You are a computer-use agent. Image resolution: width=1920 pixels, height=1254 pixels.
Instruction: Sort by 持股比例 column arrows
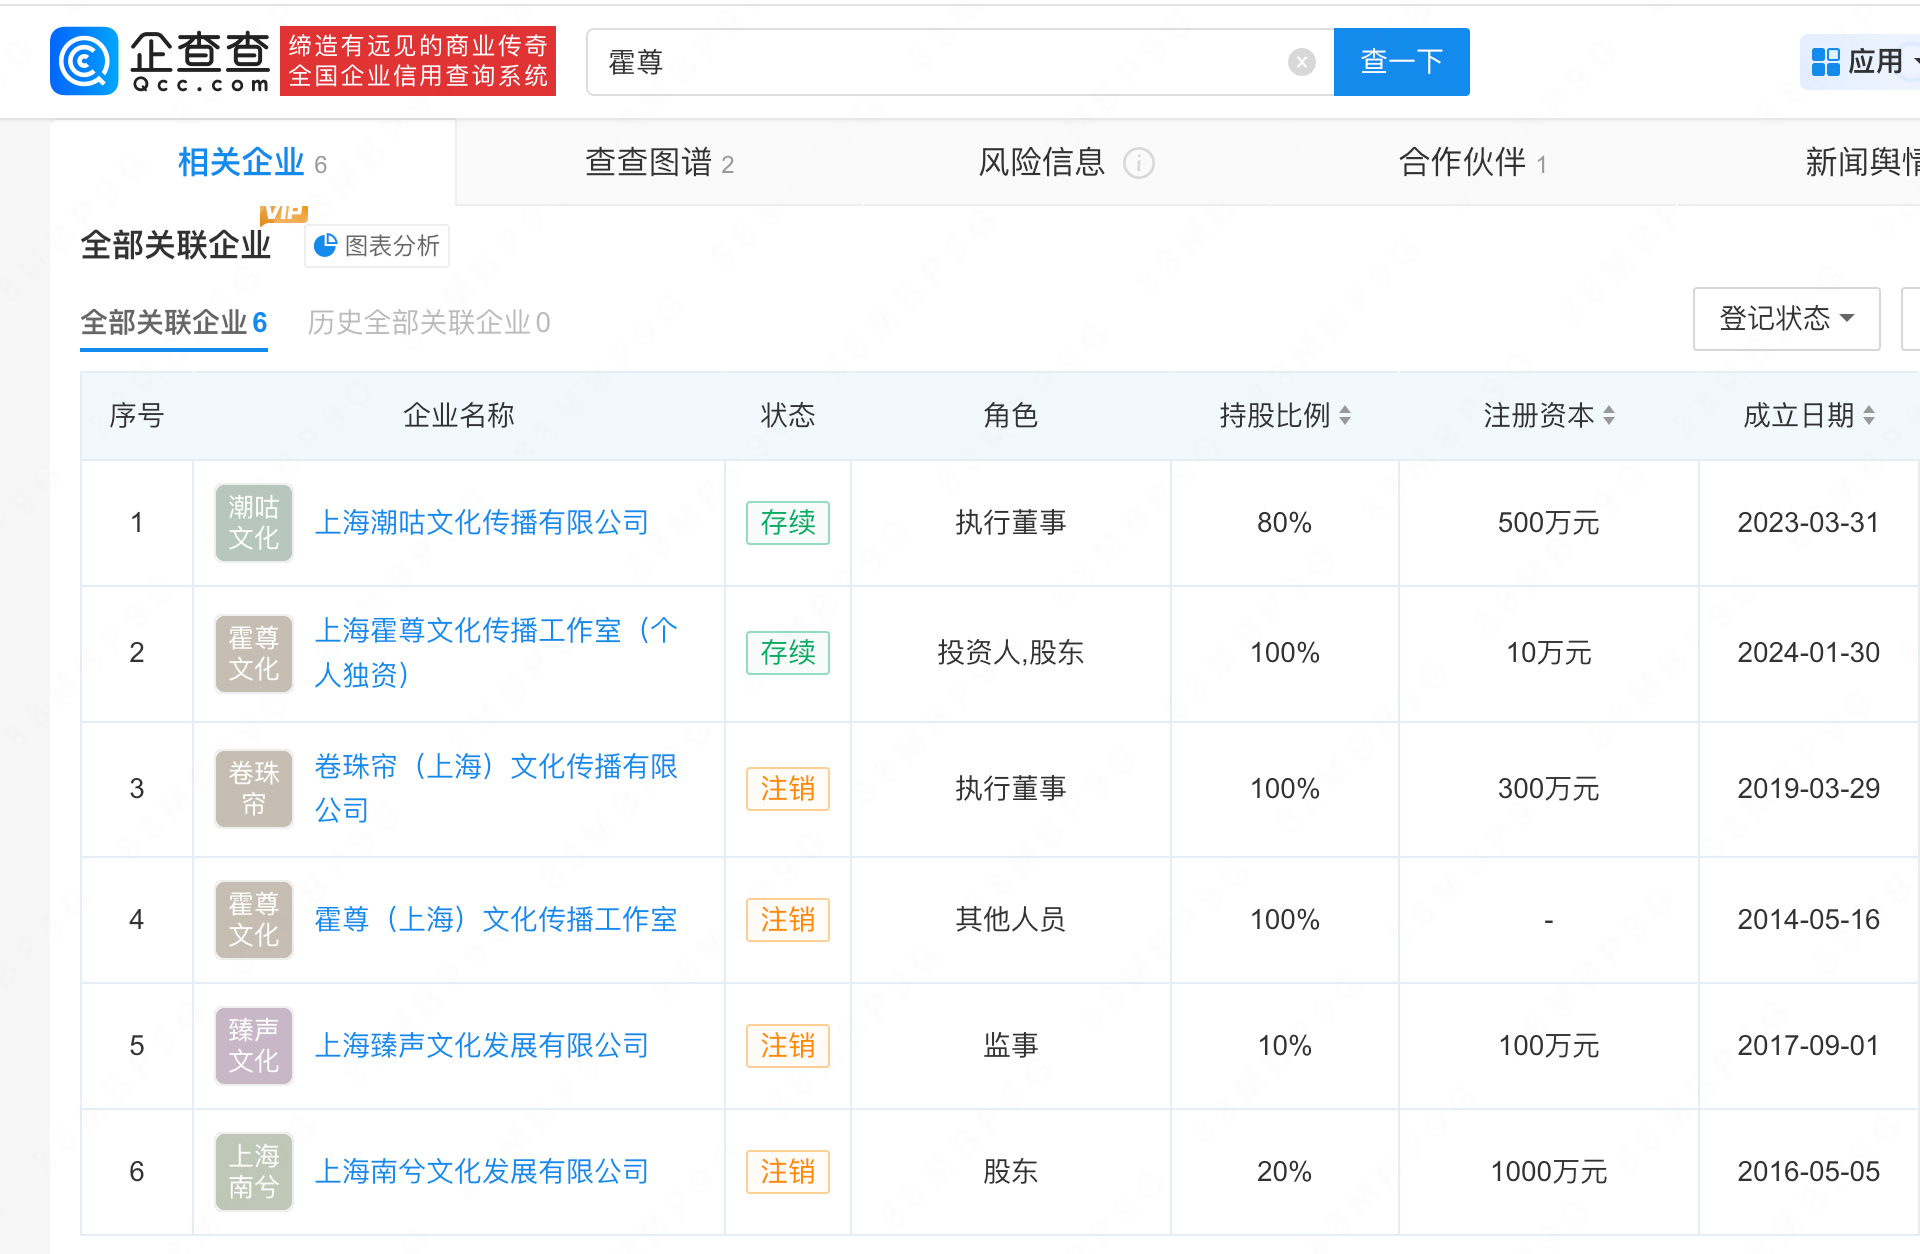(1345, 416)
